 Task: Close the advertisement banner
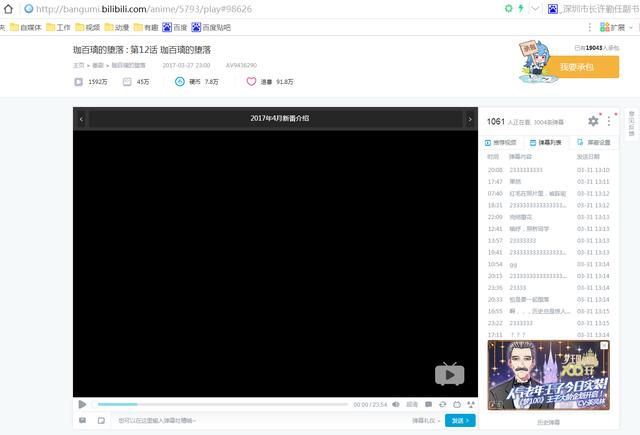point(604,346)
